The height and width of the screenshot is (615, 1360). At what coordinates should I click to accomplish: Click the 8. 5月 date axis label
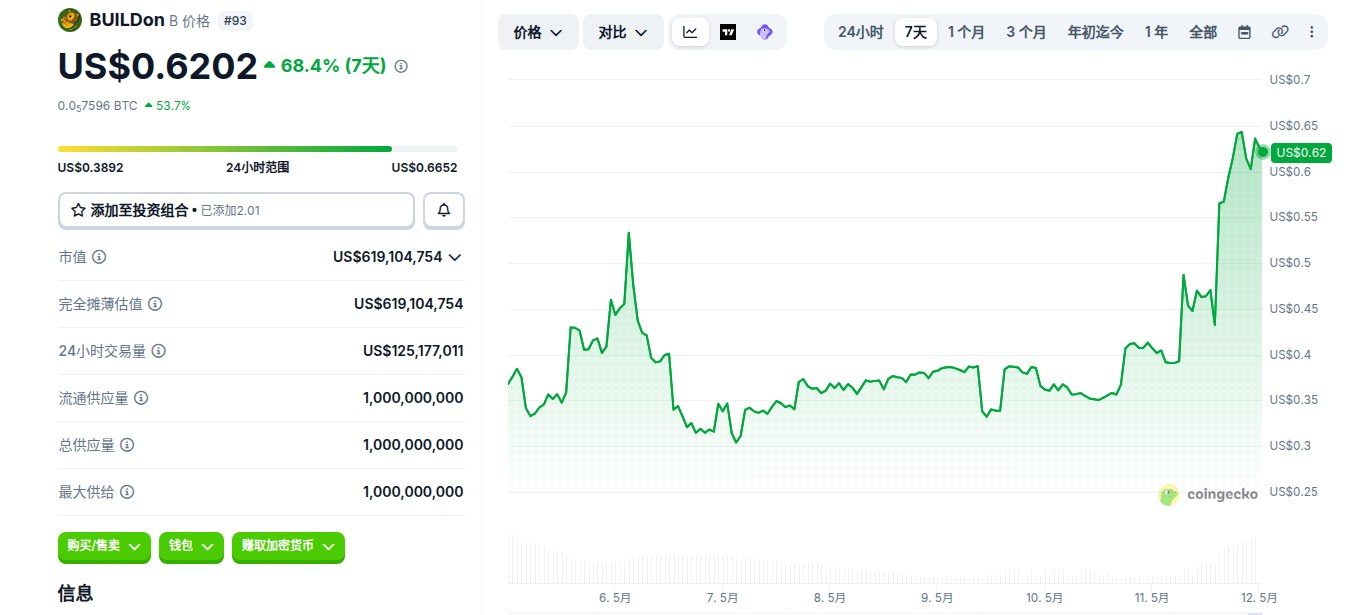(x=830, y=598)
